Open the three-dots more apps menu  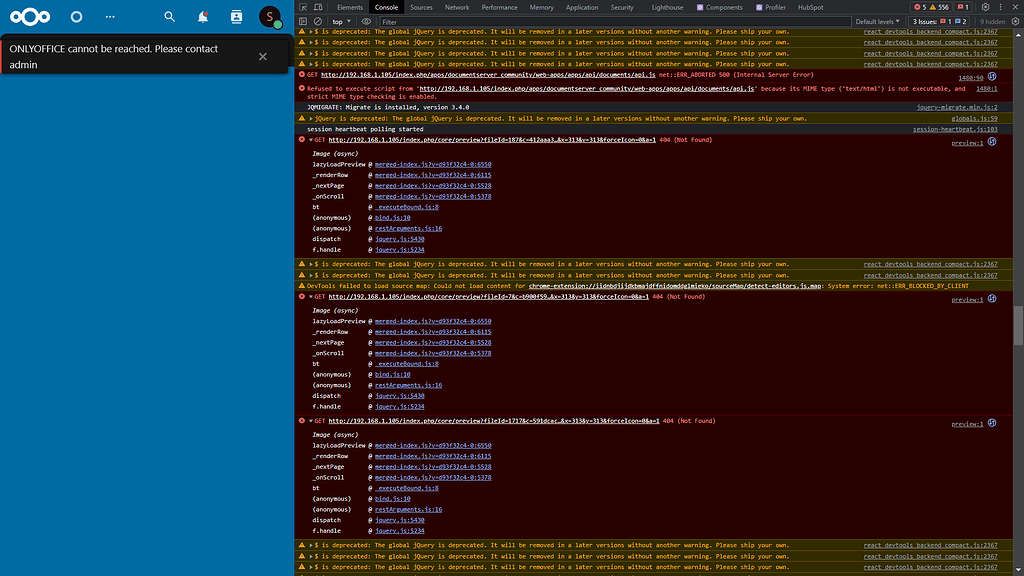point(110,17)
